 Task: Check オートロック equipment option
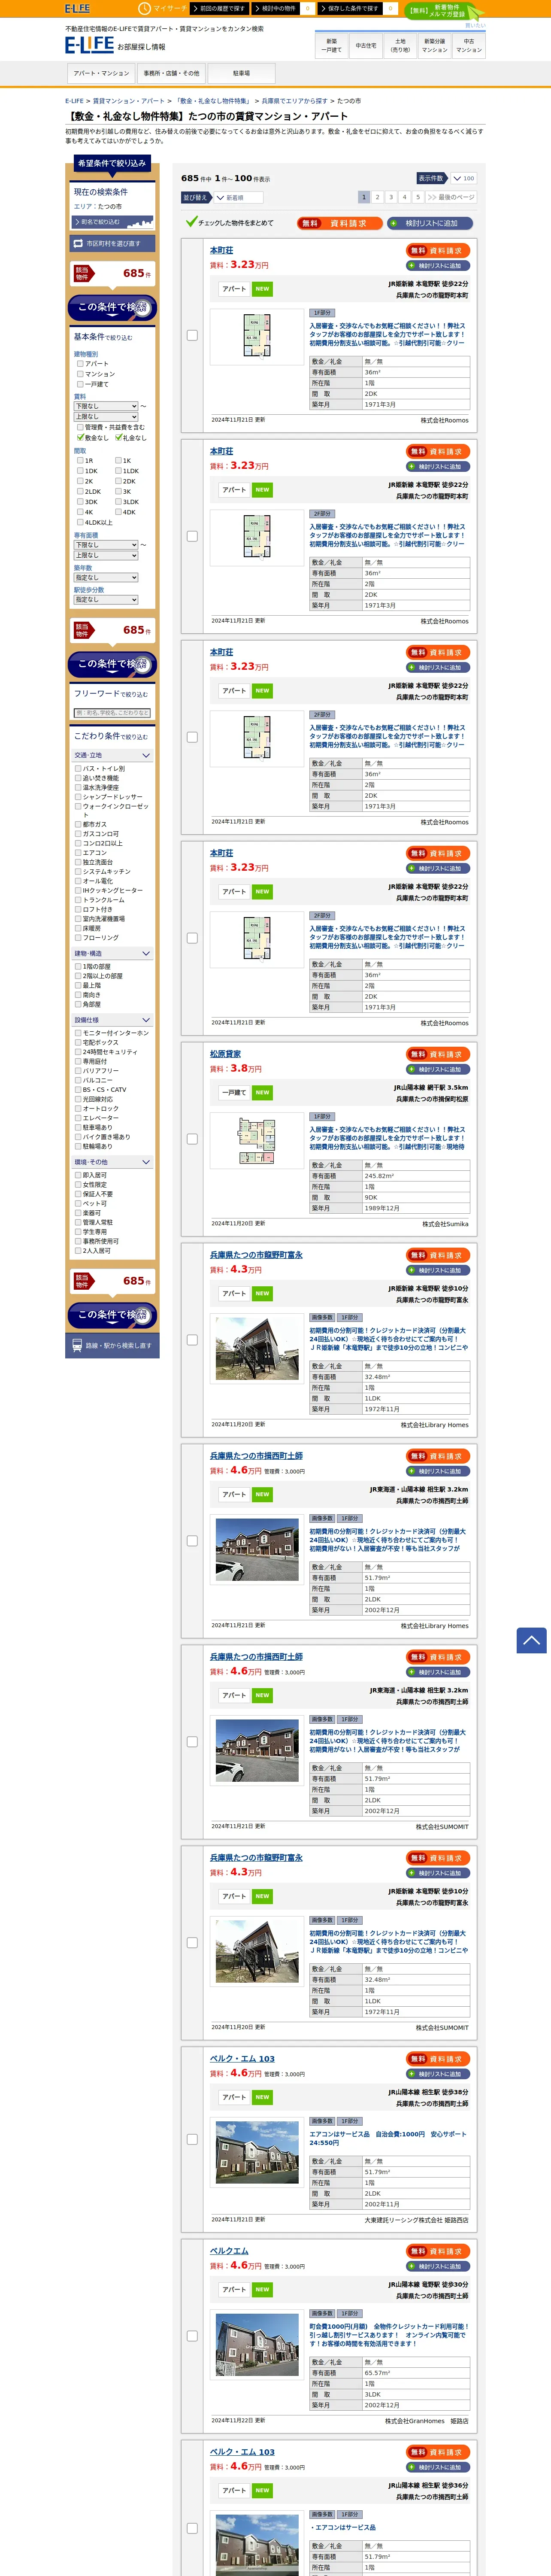[x=78, y=1108]
